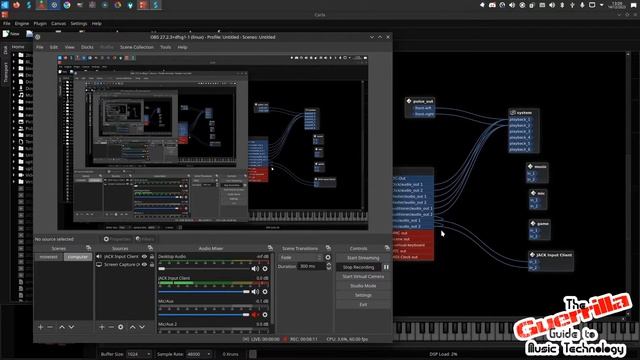Image resolution: width=640 pixels, height=360 pixels.
Task: Open the Sample Rate dropdown in Carla
Action: coord(199,354)
